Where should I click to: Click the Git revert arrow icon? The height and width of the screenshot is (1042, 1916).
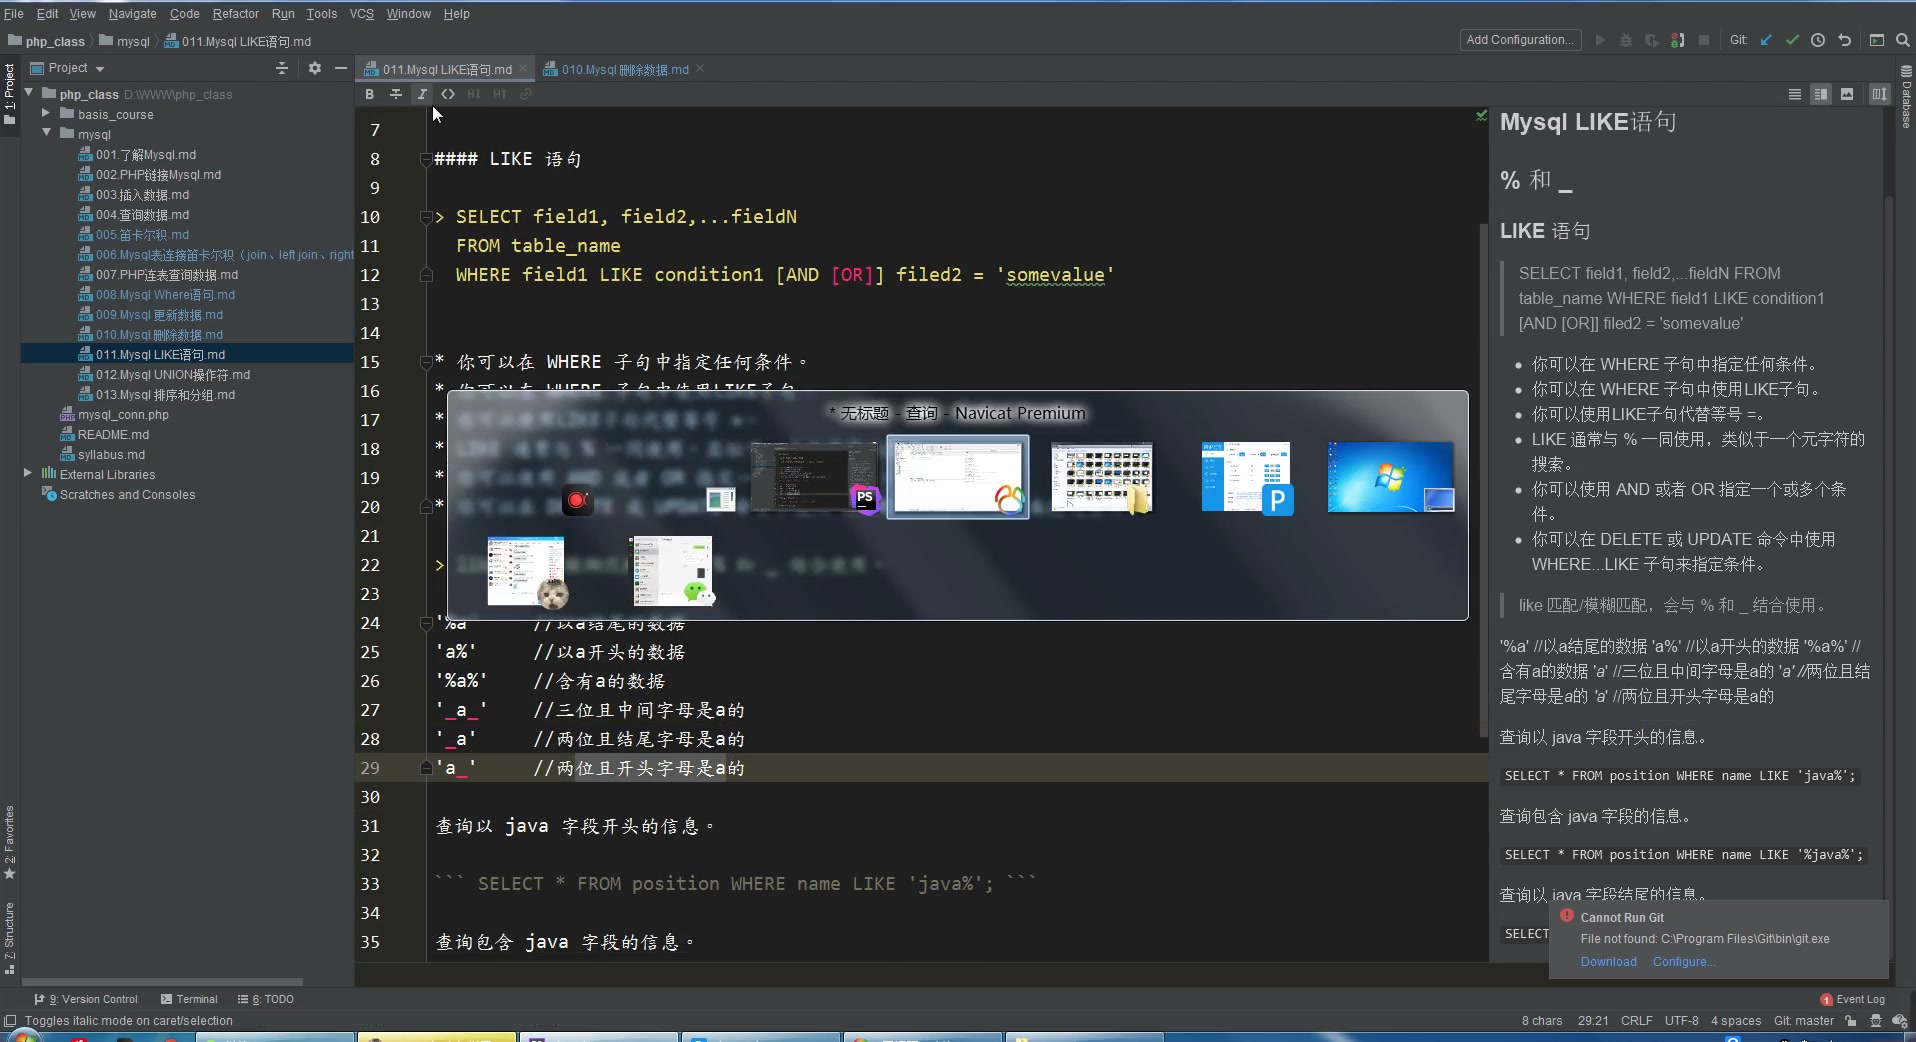[1845, 40]
